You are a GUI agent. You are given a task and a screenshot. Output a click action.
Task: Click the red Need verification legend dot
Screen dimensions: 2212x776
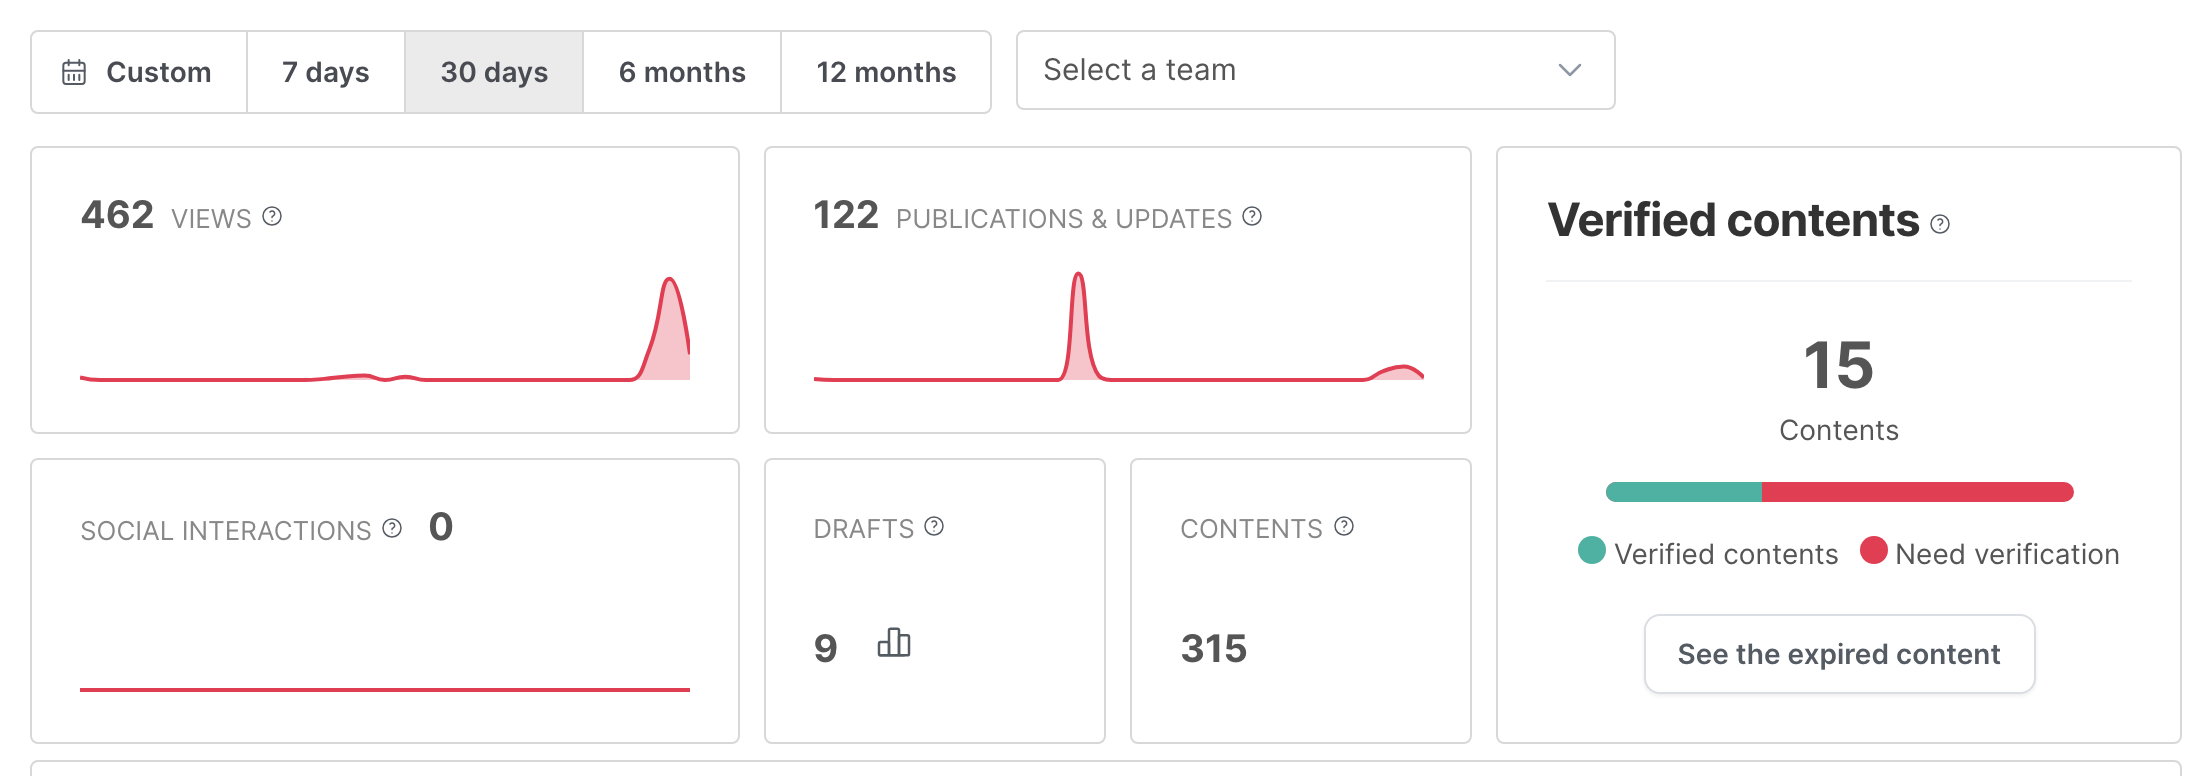1874,550
